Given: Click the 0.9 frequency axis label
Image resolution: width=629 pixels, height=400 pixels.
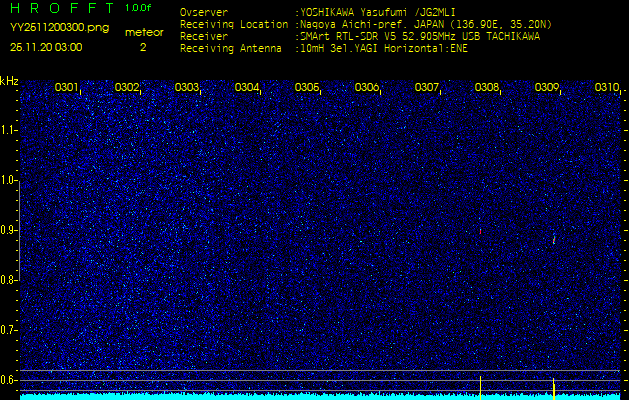Looking at the screenshot, I should pyautogui.click(x=9, y=230).
